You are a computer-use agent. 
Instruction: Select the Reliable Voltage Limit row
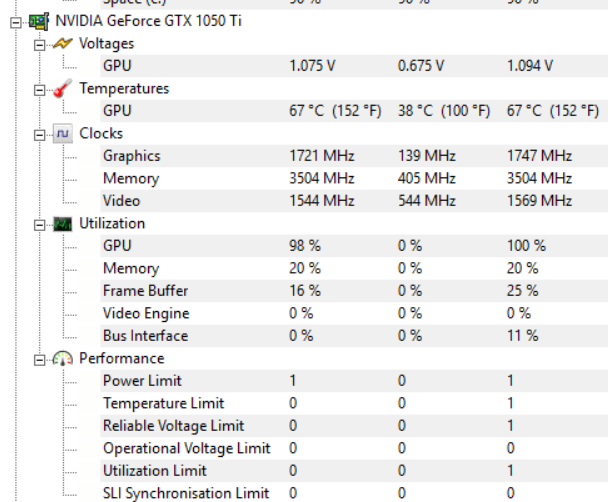click(x=354, y=426)
